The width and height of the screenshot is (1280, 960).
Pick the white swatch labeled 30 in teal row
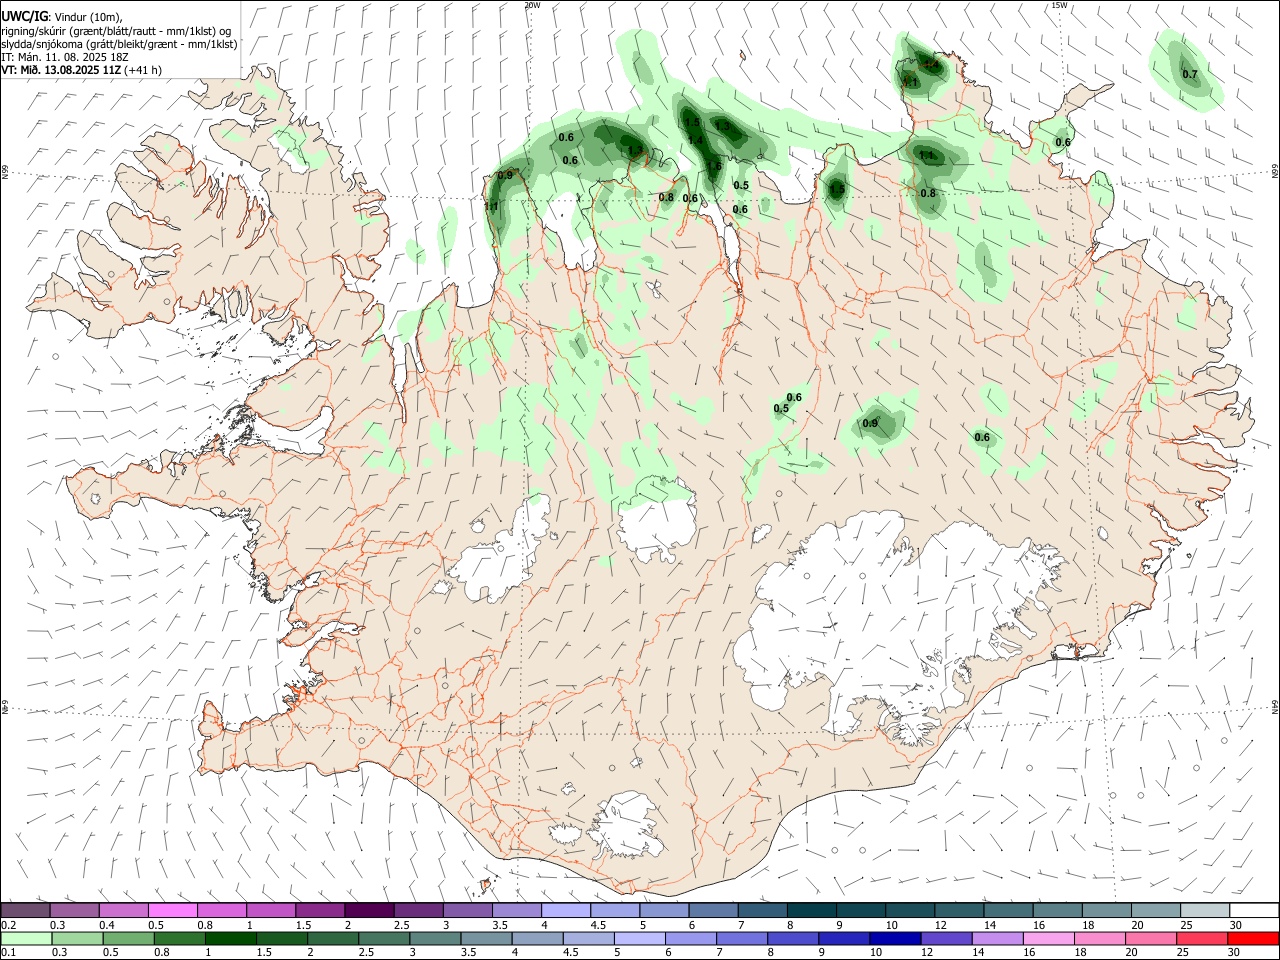pos(1253,910)
